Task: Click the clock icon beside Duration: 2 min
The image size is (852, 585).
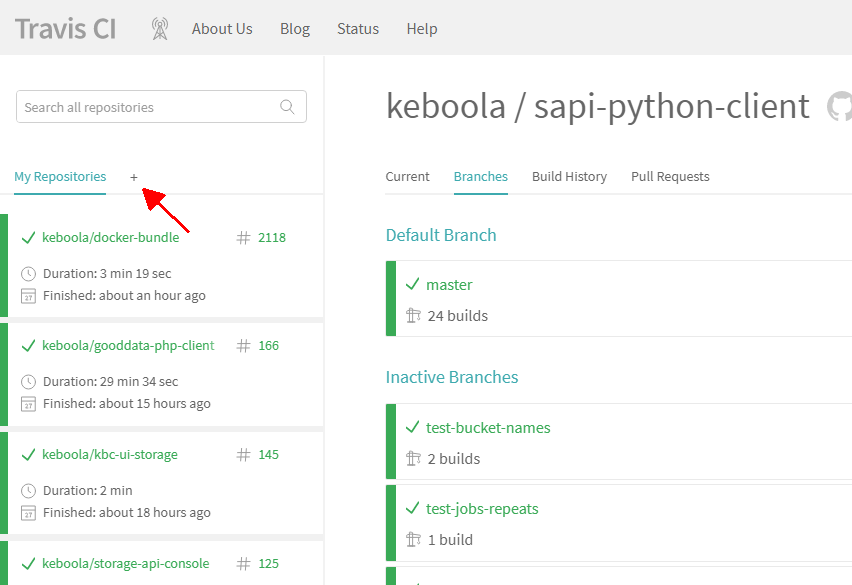Action: (28, 491)
